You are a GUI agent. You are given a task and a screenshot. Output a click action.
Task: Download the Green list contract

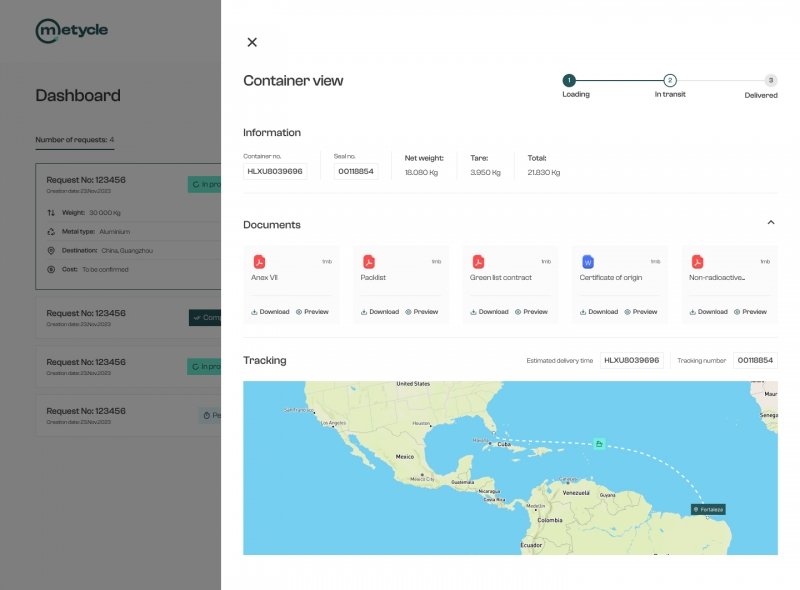pos(489,312)
